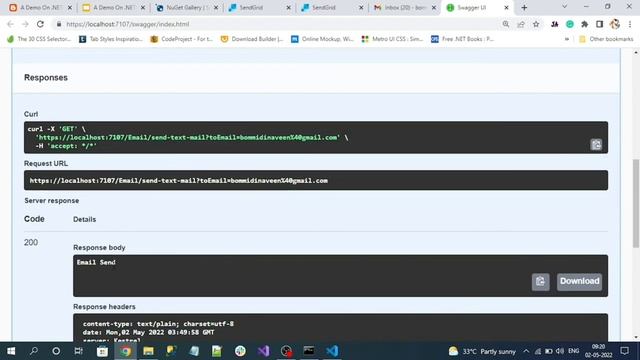
Task: Go forward in browser history
Action: click(25, 24)
